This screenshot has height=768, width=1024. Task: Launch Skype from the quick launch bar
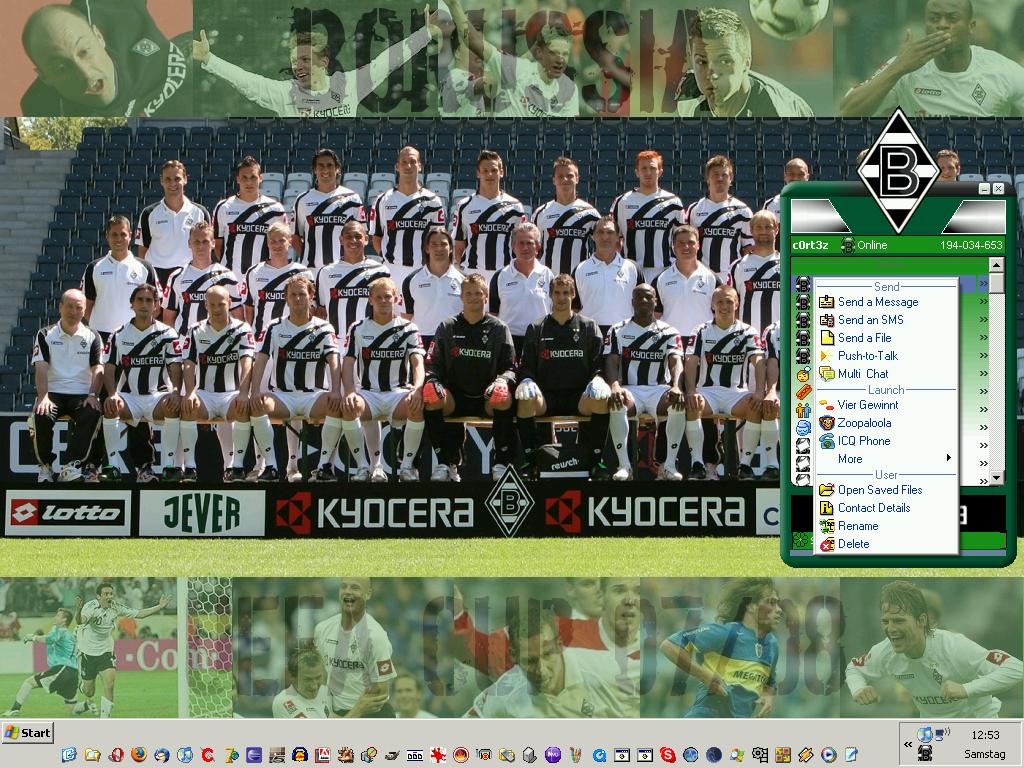coord(667,756)
